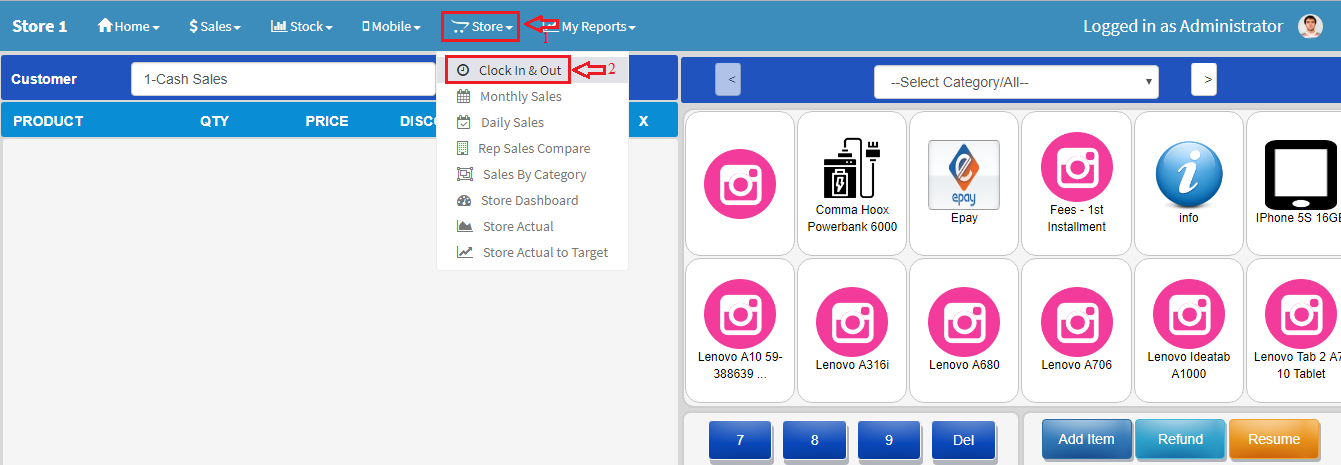Screen dimensions: 1341x465
Task: Open the administrator profile avatar
Action: (1310, 27)
